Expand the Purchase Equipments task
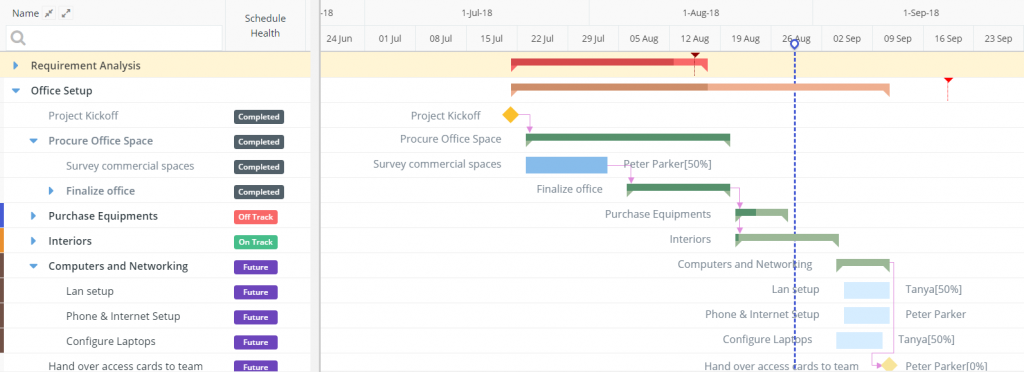Image resolution: width=1024 pixels, height=372 pixels. coord(33,216)
